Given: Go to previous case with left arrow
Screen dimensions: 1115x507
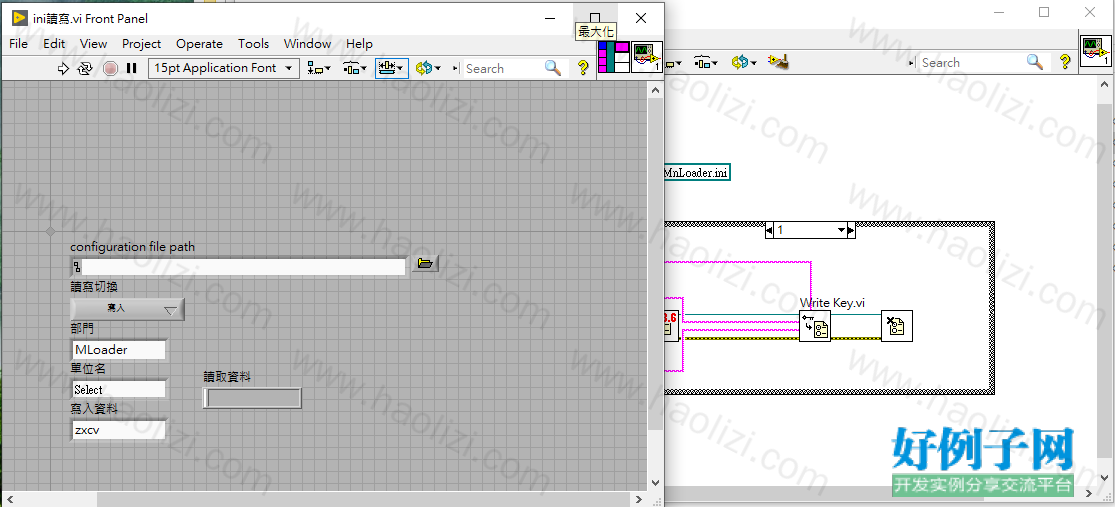Looking at the screenshot, I should tap(769, 230).
